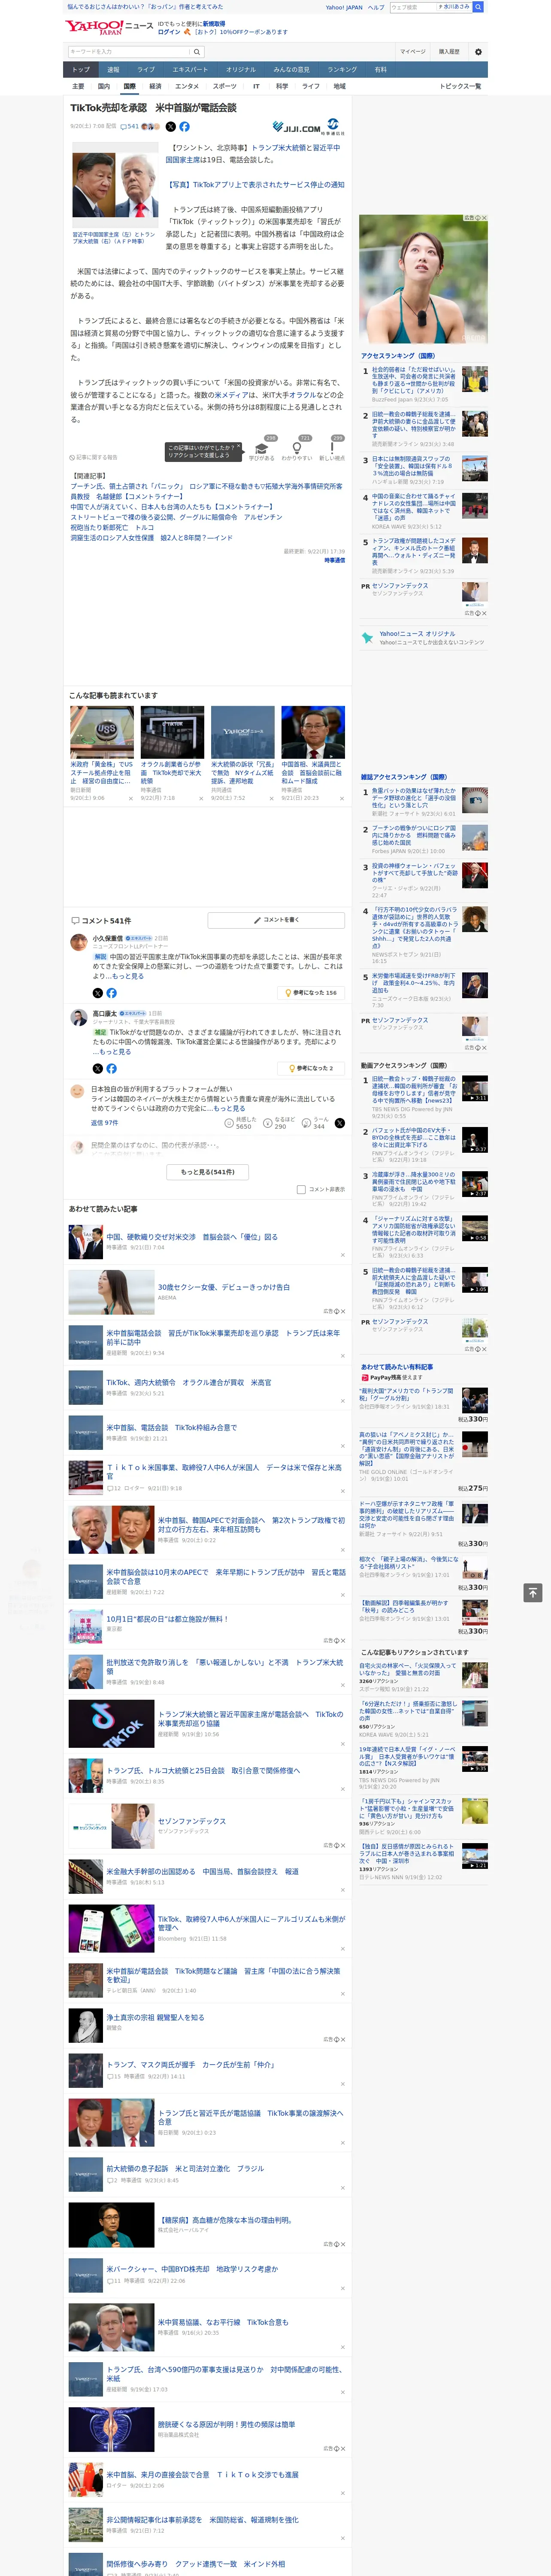Mark 小久保重信's comment 参考になった 156
Image resolution: width=551 pixels, height=2576 pixels.
click(x=311, y=993)
